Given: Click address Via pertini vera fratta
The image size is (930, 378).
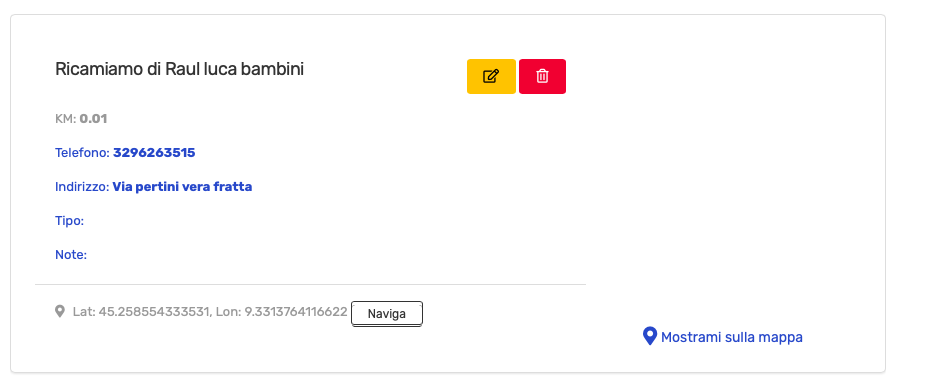Looking at the screenshot, I should pos(182,187).
